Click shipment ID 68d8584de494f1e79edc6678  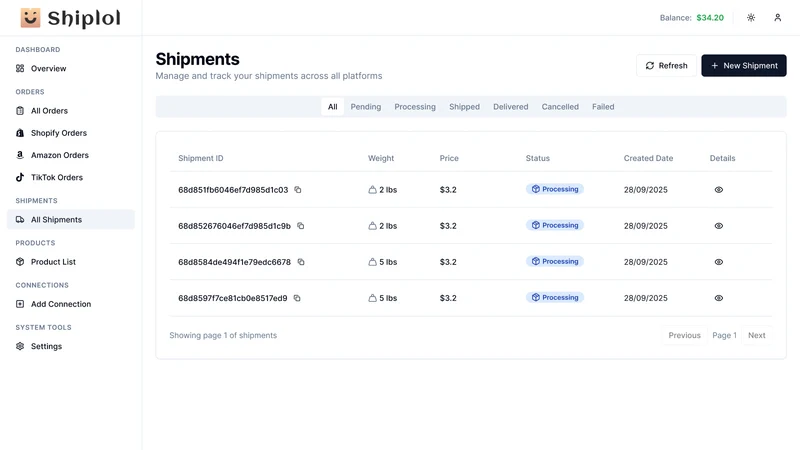point(234,262)
